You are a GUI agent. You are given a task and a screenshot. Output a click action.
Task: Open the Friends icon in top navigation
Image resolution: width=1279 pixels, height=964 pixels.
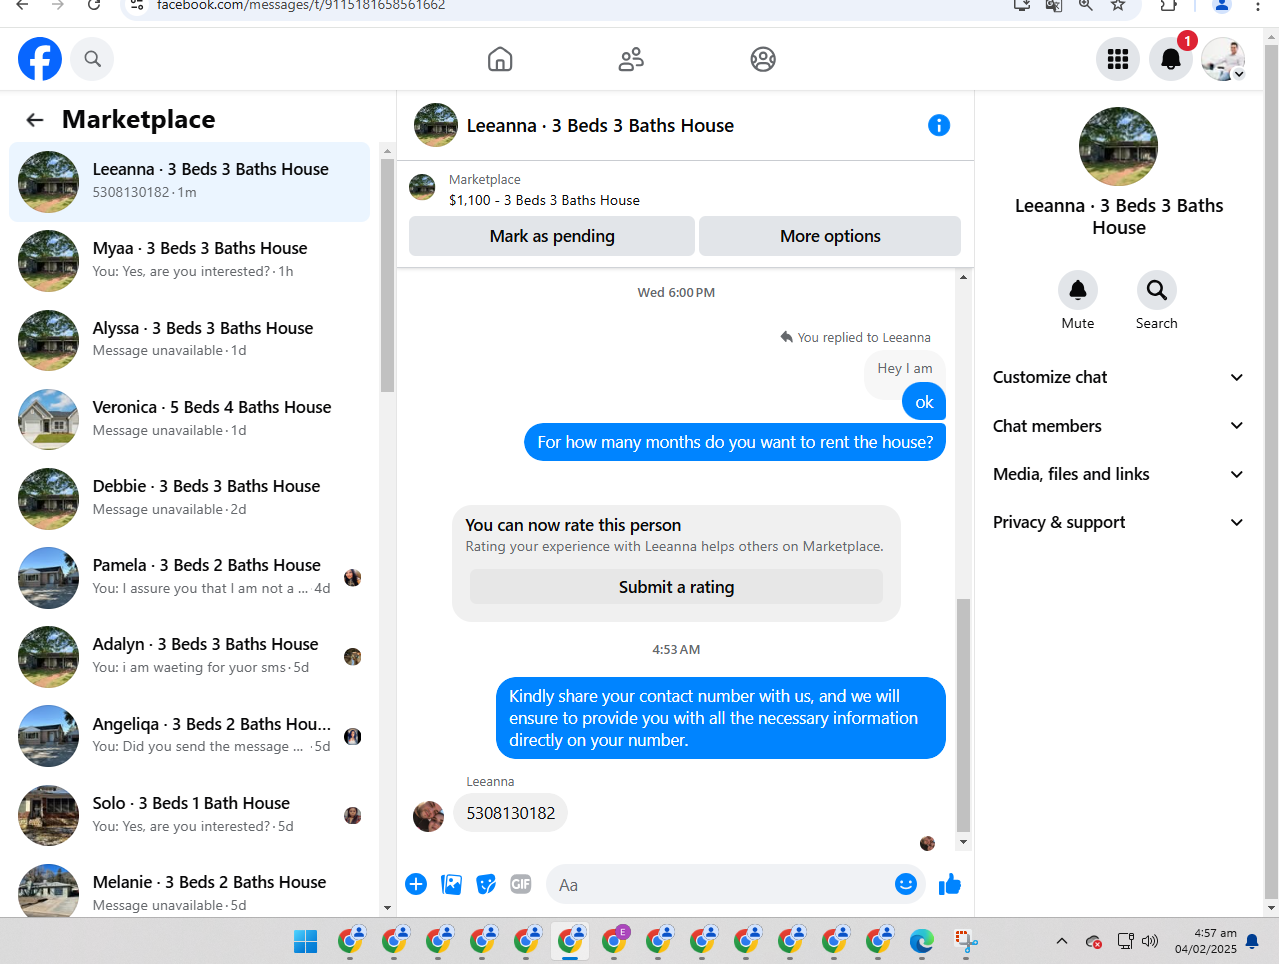point(631,60)
